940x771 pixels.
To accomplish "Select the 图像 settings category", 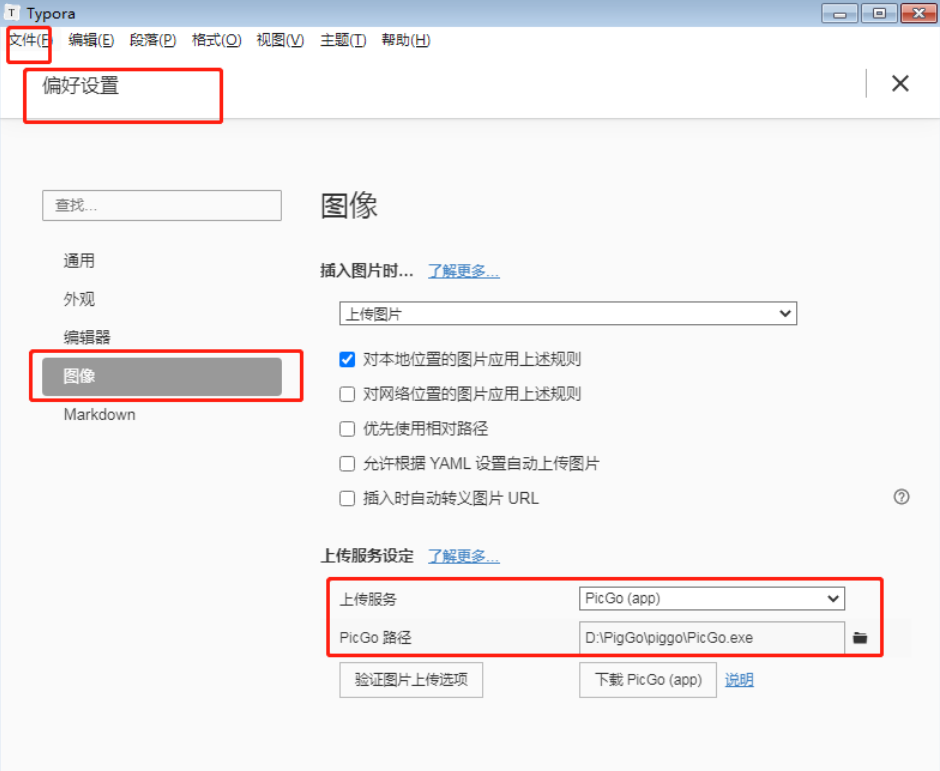I will click(162, 377).
